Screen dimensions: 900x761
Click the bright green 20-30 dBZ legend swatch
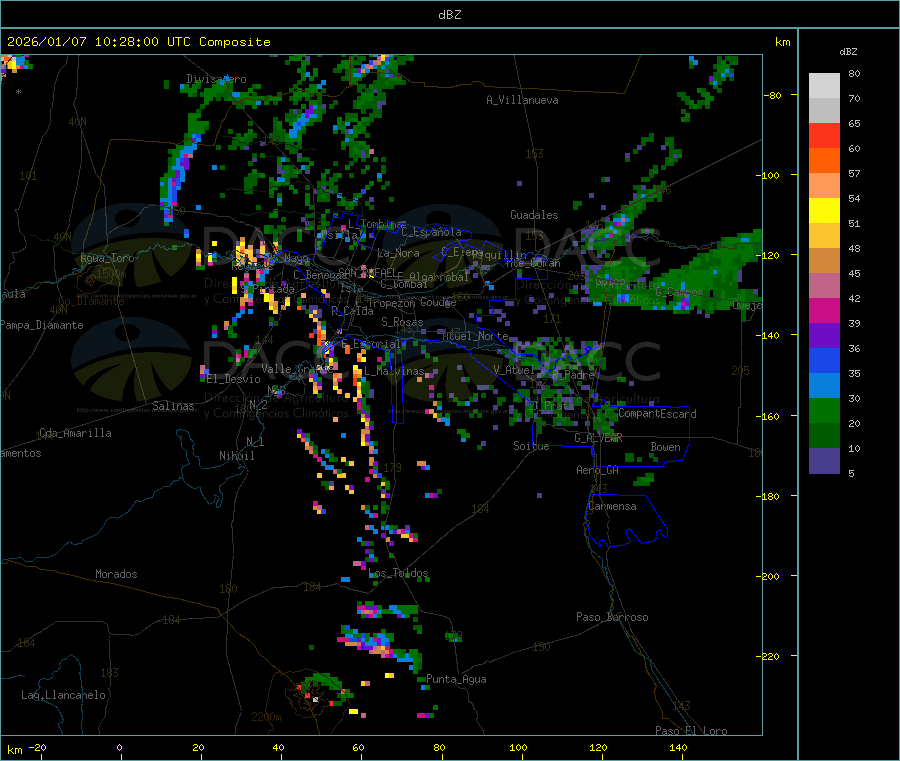coord(824,410)
